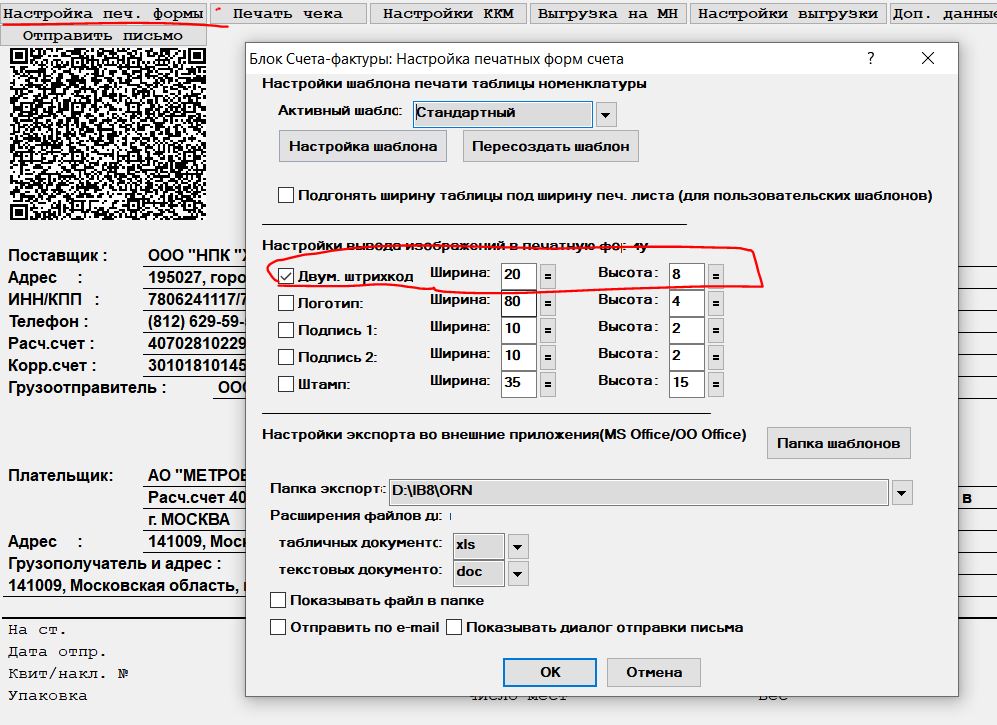Expand the Активный шаблон dropdown arrow
Viewport: 997px width, 725px height.
point(606,115)
